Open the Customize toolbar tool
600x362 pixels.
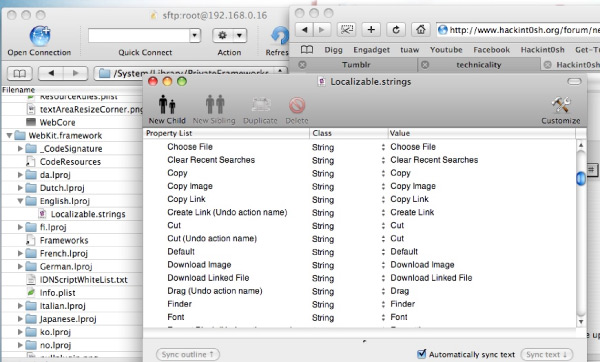(561, 104)
